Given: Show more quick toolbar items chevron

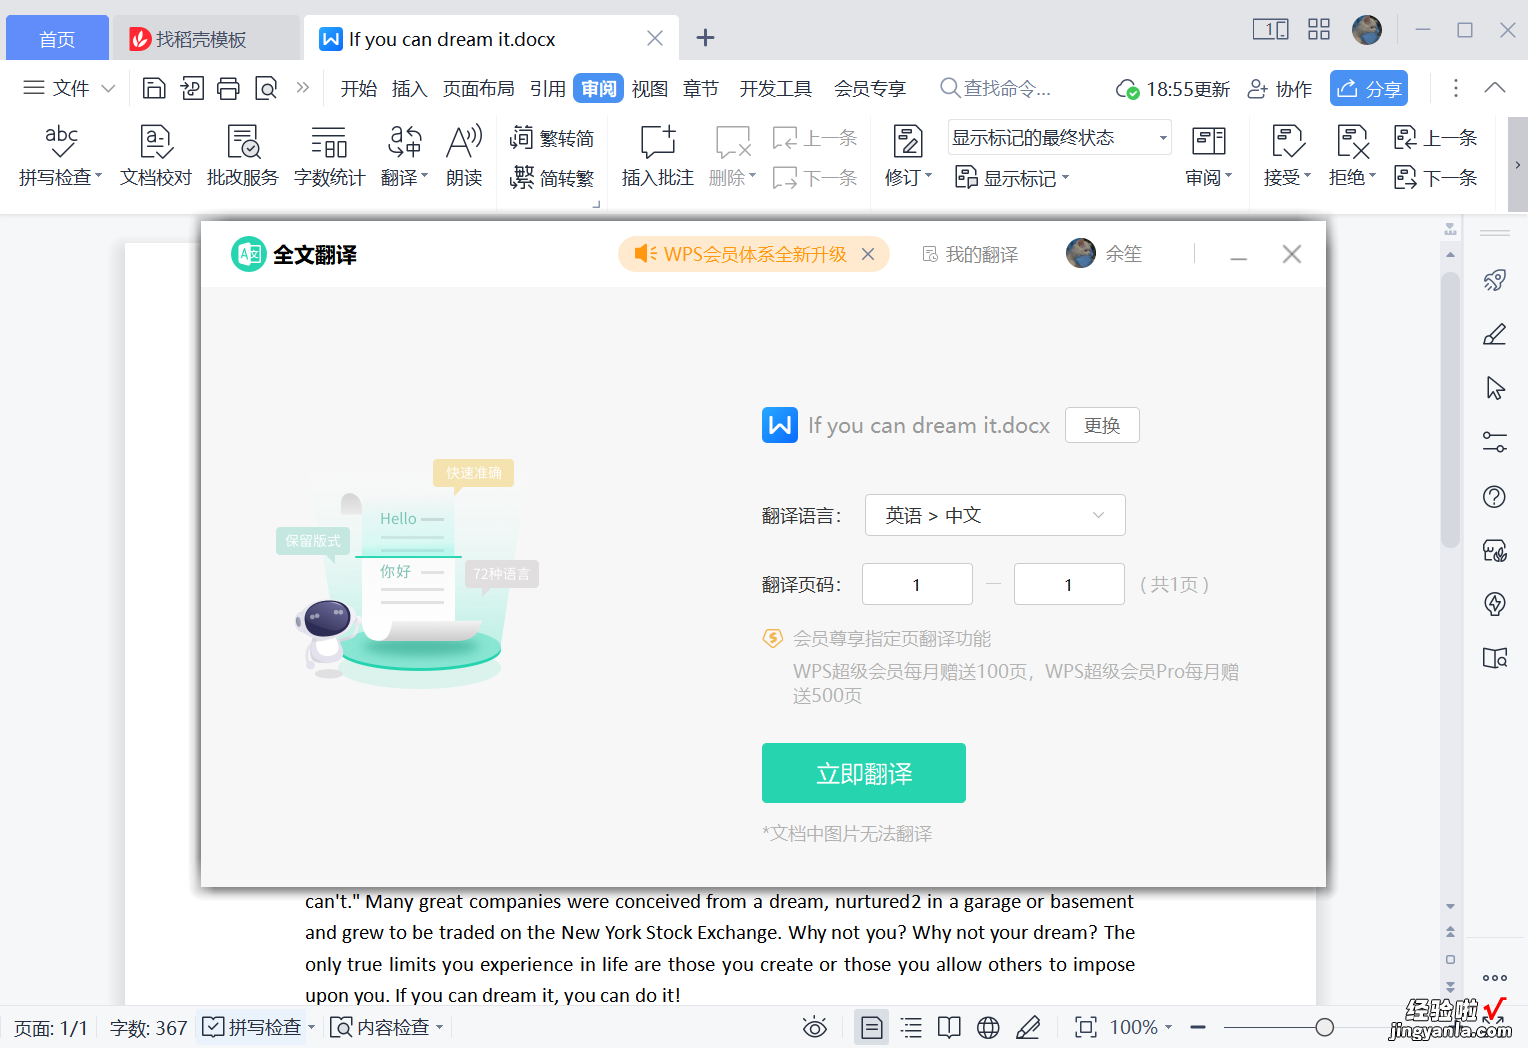Looking at the screenshot, I should point(303,88).
